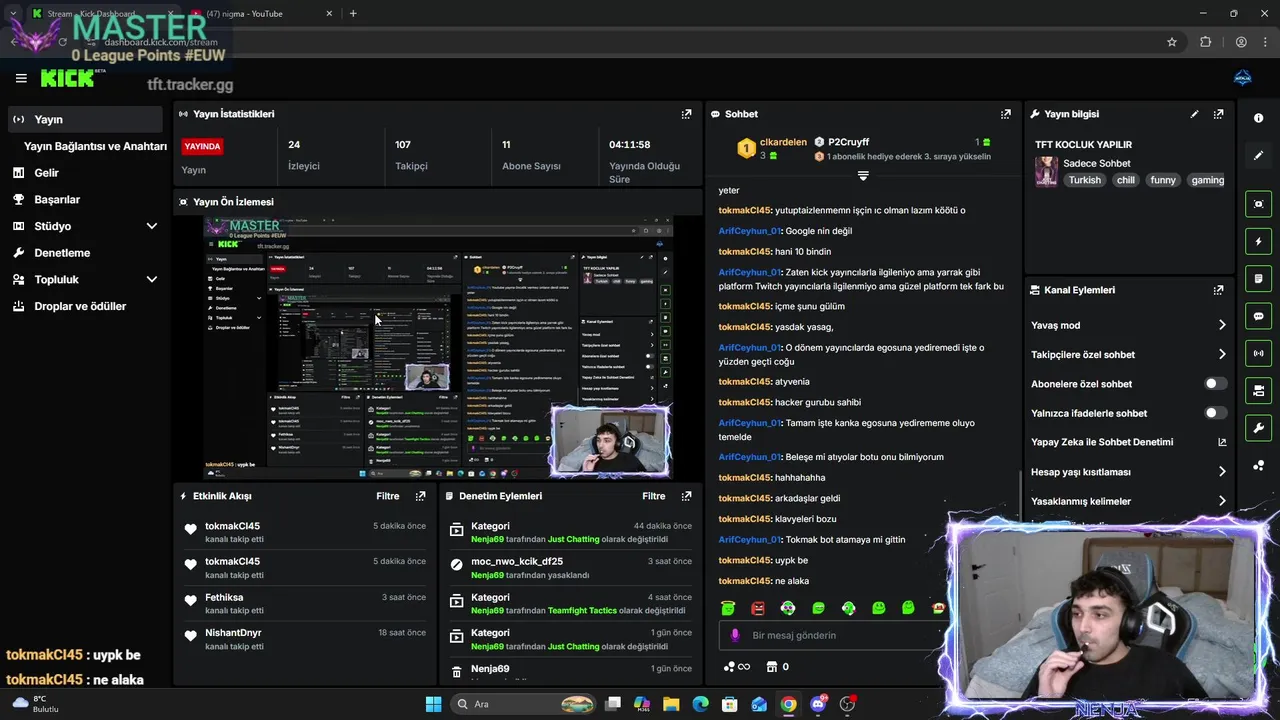The width and height of the screenshot is (1280, 720).
Task: Toggle Abonelere özel sohbet switch
Action: tap(1215, 384)
